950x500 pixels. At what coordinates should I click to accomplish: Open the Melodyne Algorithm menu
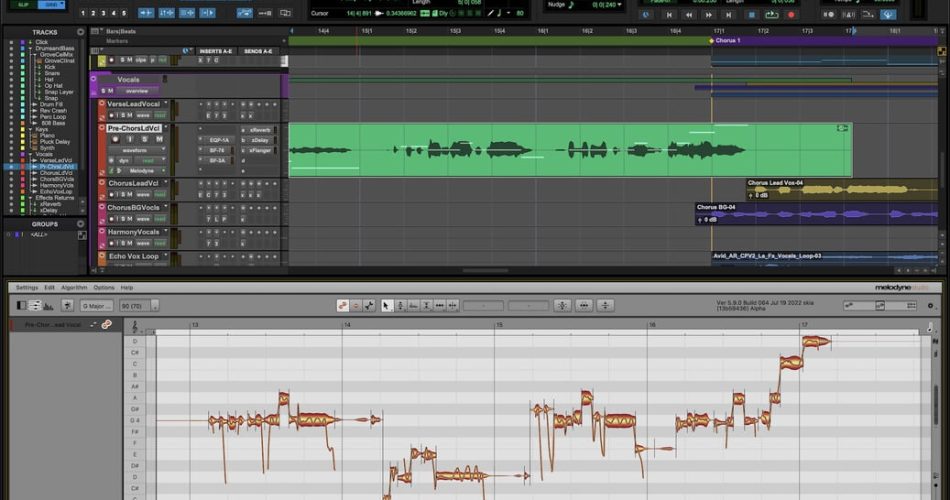coord(74,288)
